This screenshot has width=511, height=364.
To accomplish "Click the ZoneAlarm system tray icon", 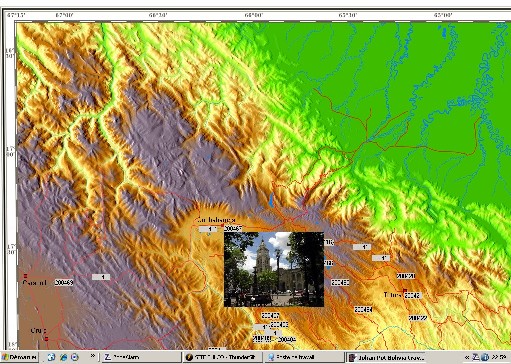I will click(476, 357).
